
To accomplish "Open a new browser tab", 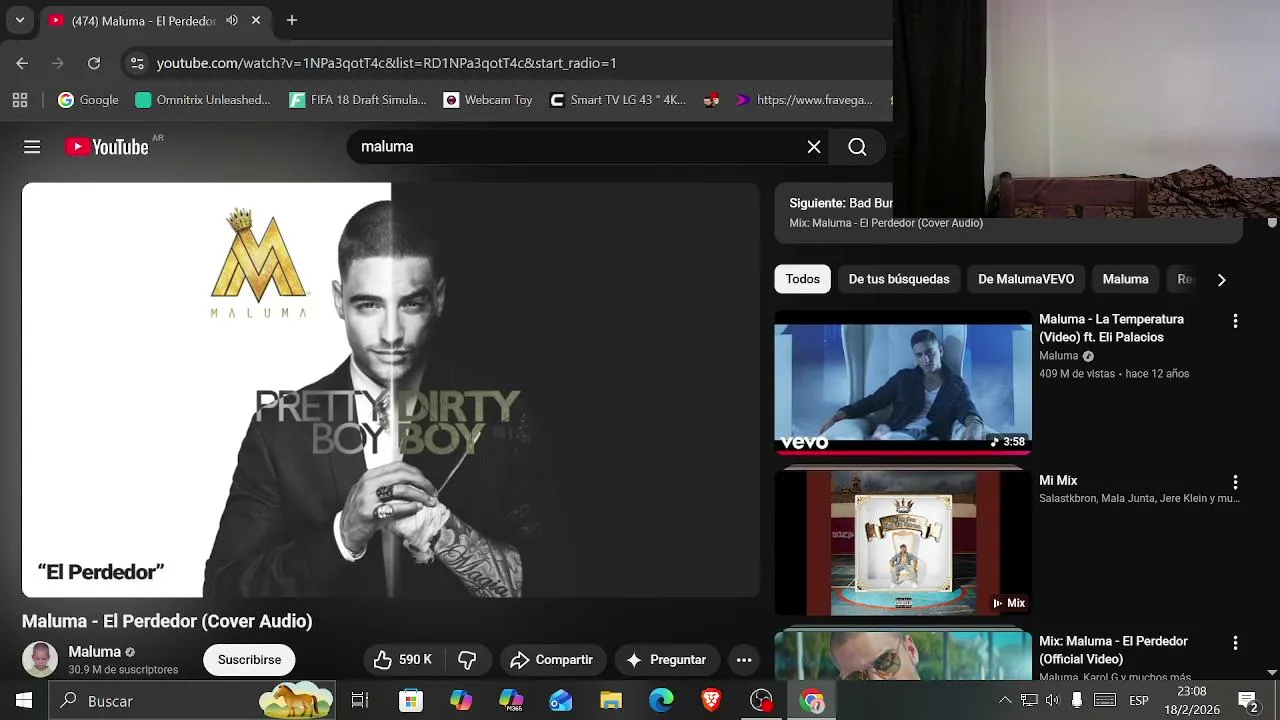I will (x=292, y=20).
